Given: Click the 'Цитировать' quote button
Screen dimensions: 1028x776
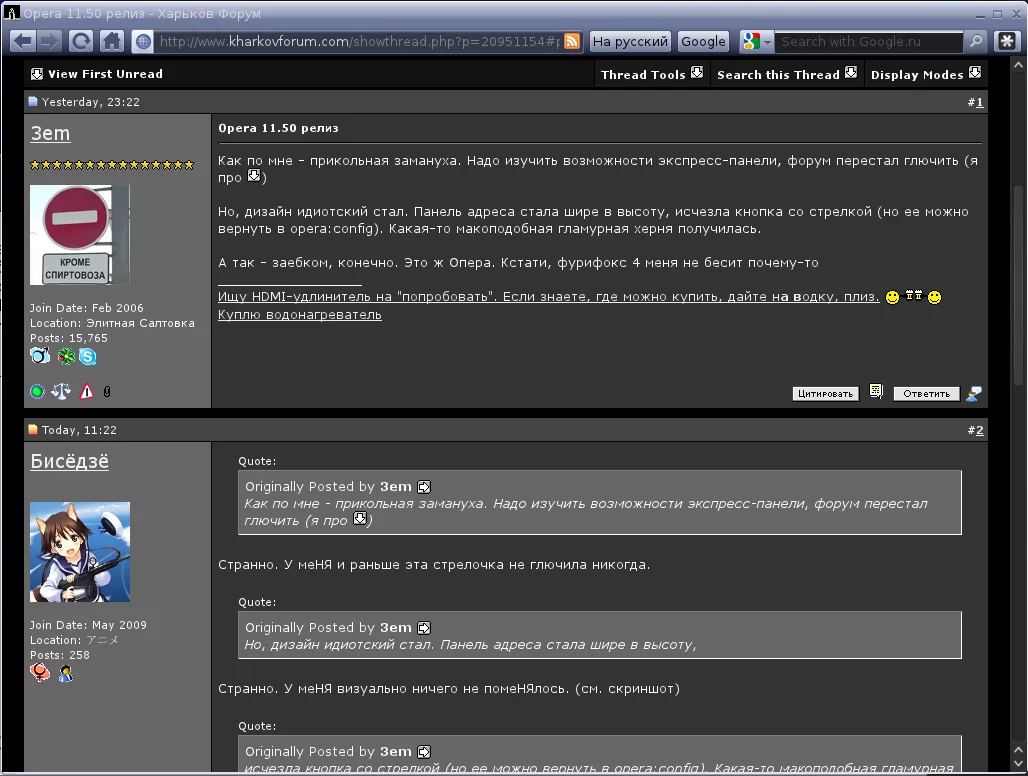Looking at the screenshot, I should (825, 393).
